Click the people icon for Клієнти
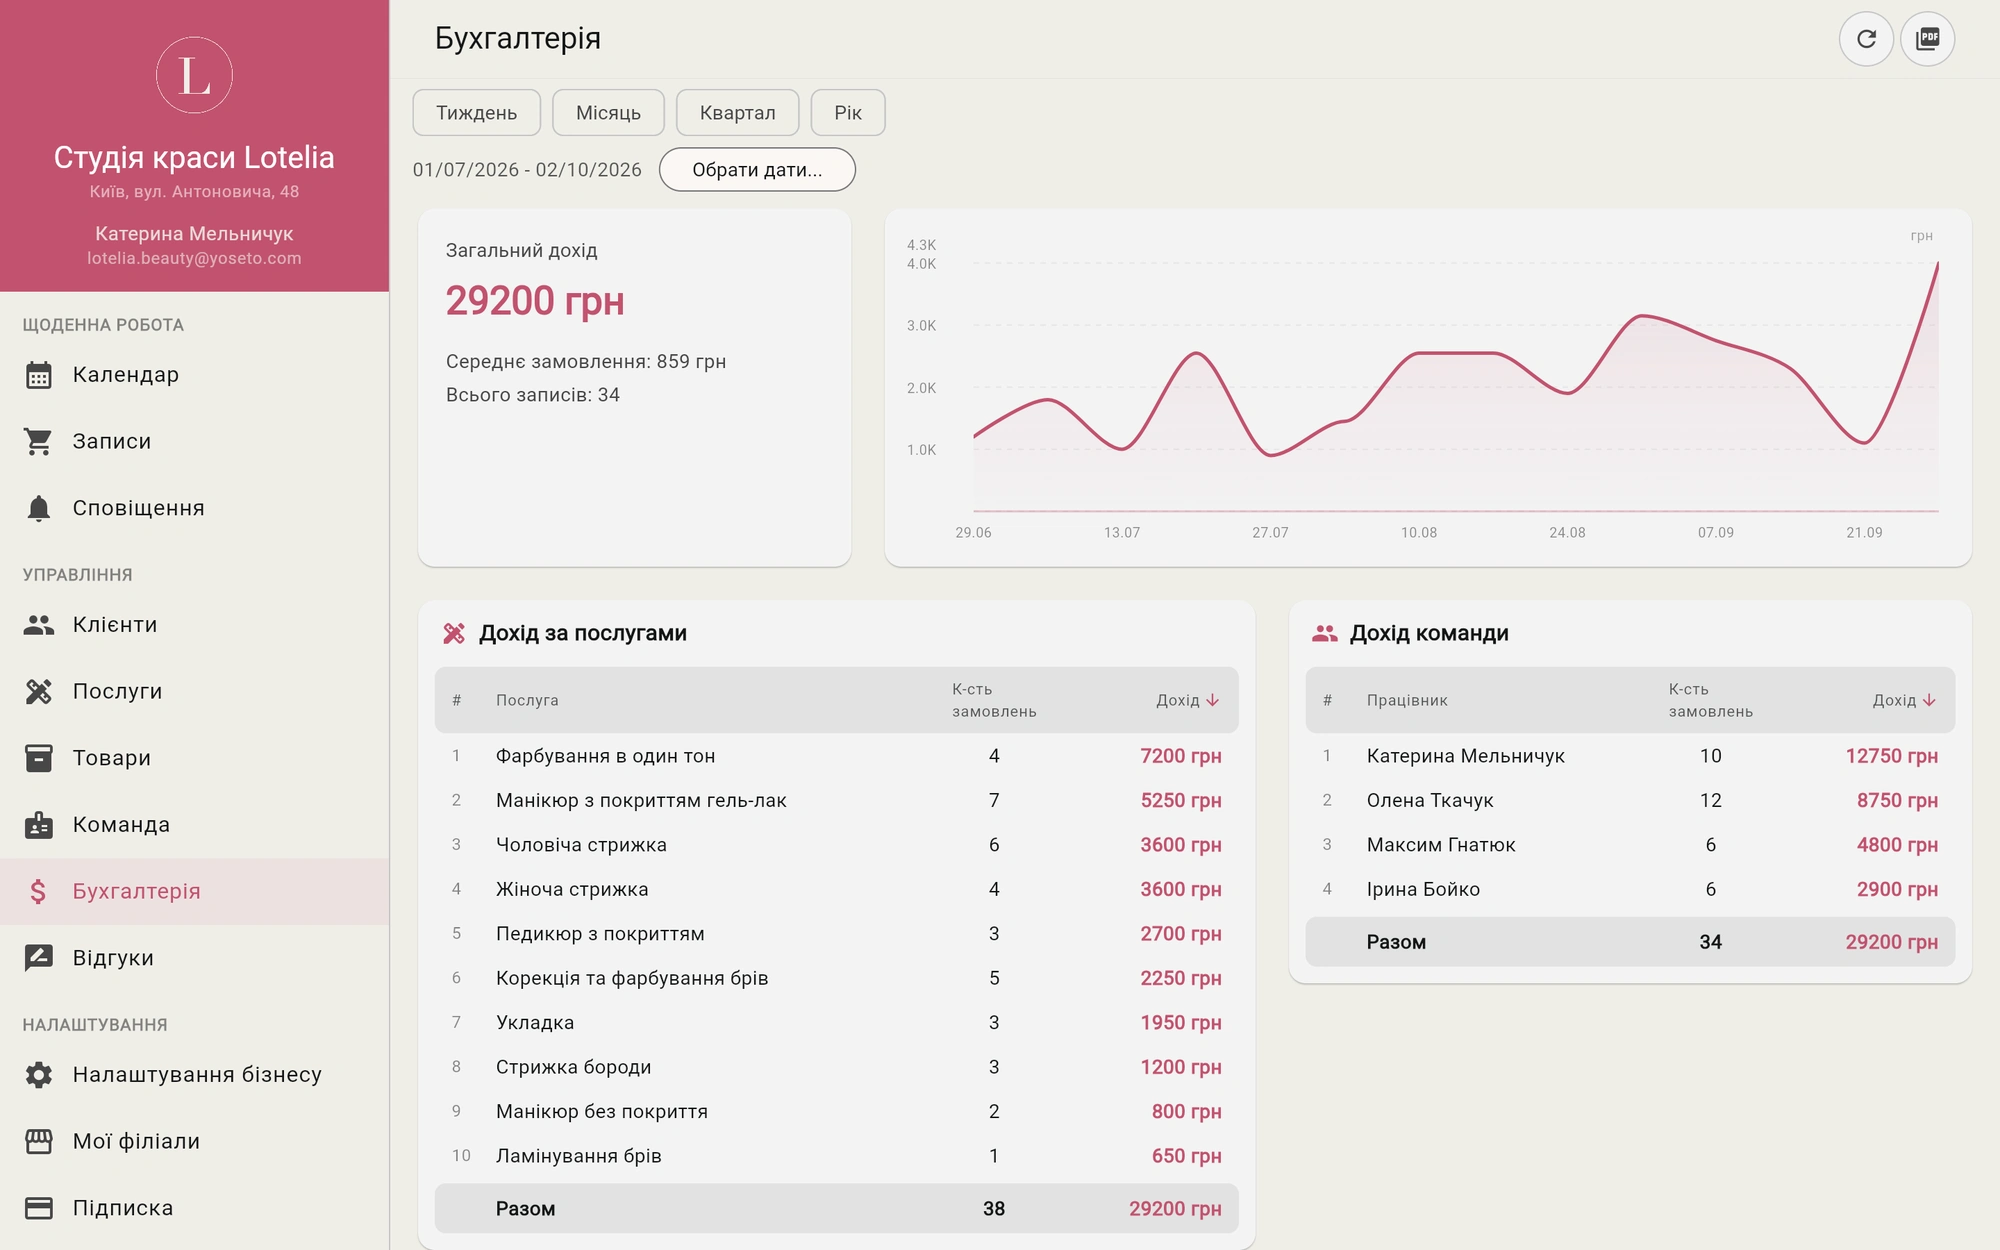The width and height of the screenshot is (2000, 1250). 39,625
